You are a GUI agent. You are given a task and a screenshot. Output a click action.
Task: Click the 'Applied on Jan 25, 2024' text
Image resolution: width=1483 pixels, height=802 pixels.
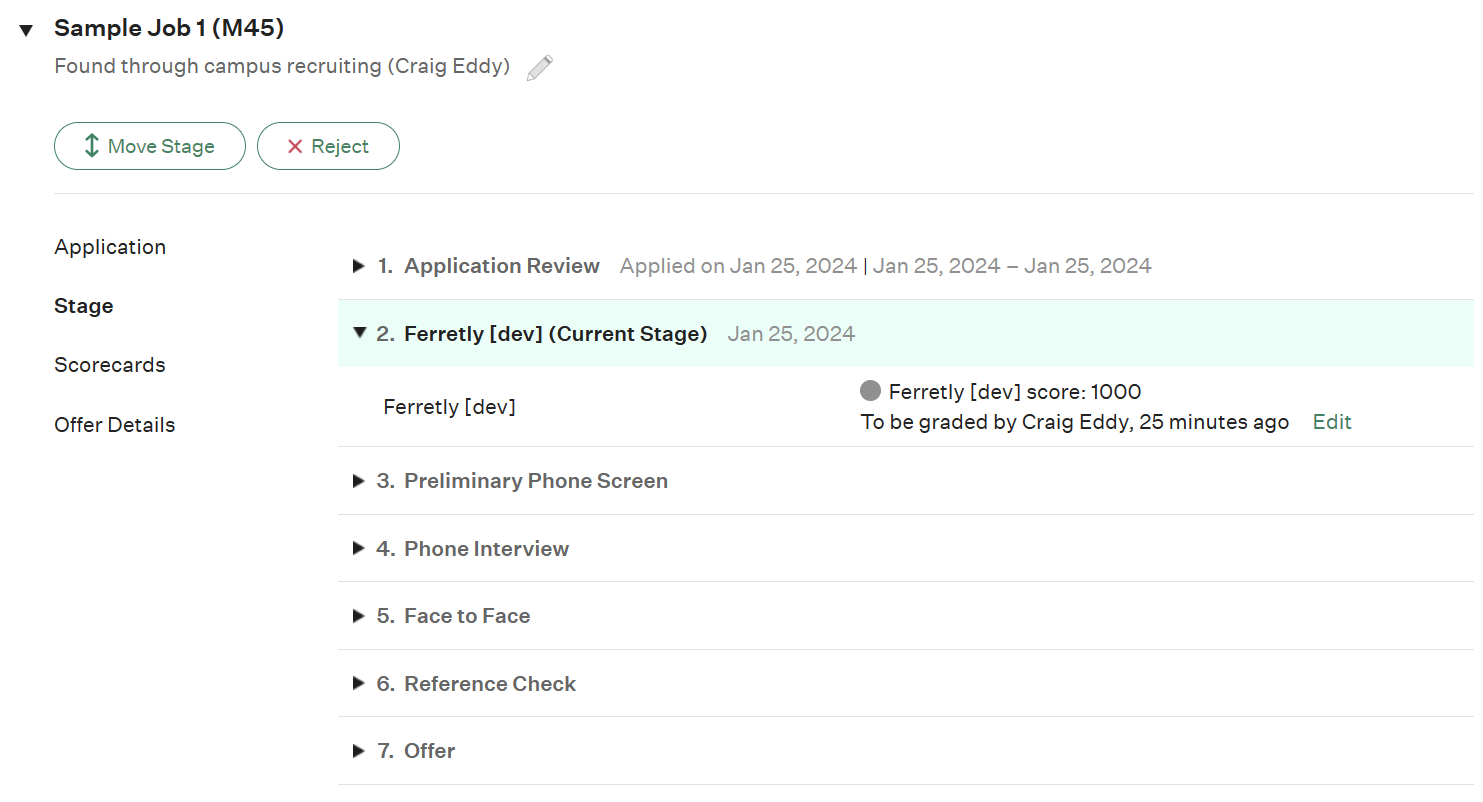point(738,266)
